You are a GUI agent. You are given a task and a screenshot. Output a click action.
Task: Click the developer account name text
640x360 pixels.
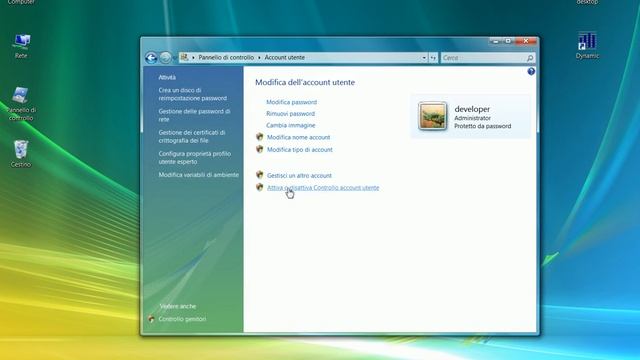472,109
